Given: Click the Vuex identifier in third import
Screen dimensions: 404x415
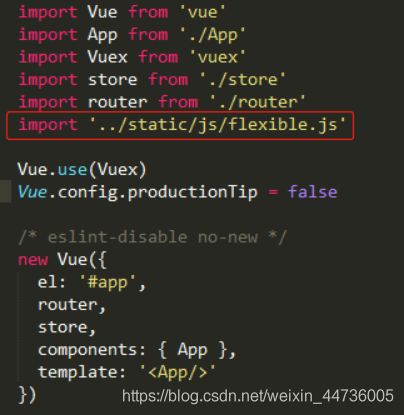Looking at the screenshot, I should (107, 57).
